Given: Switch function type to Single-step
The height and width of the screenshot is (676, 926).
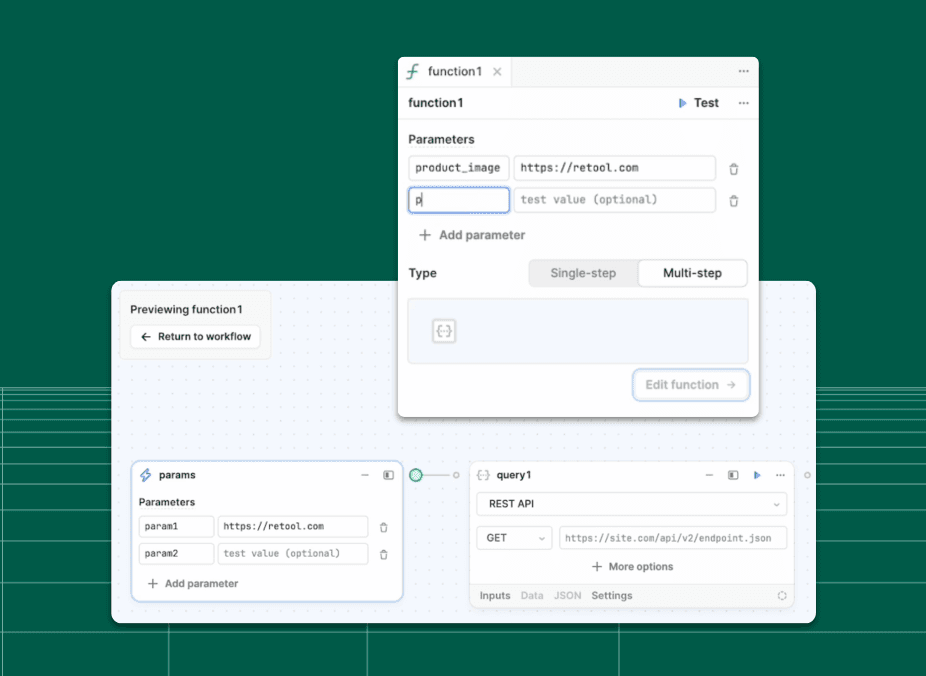Looking at the screenshot, I should pos(583,273).
